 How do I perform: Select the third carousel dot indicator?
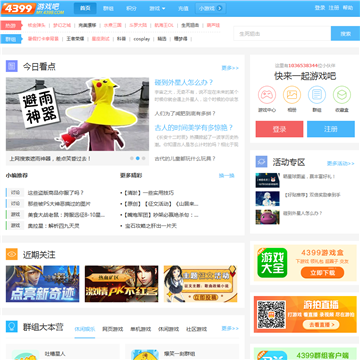pos(144,158)
